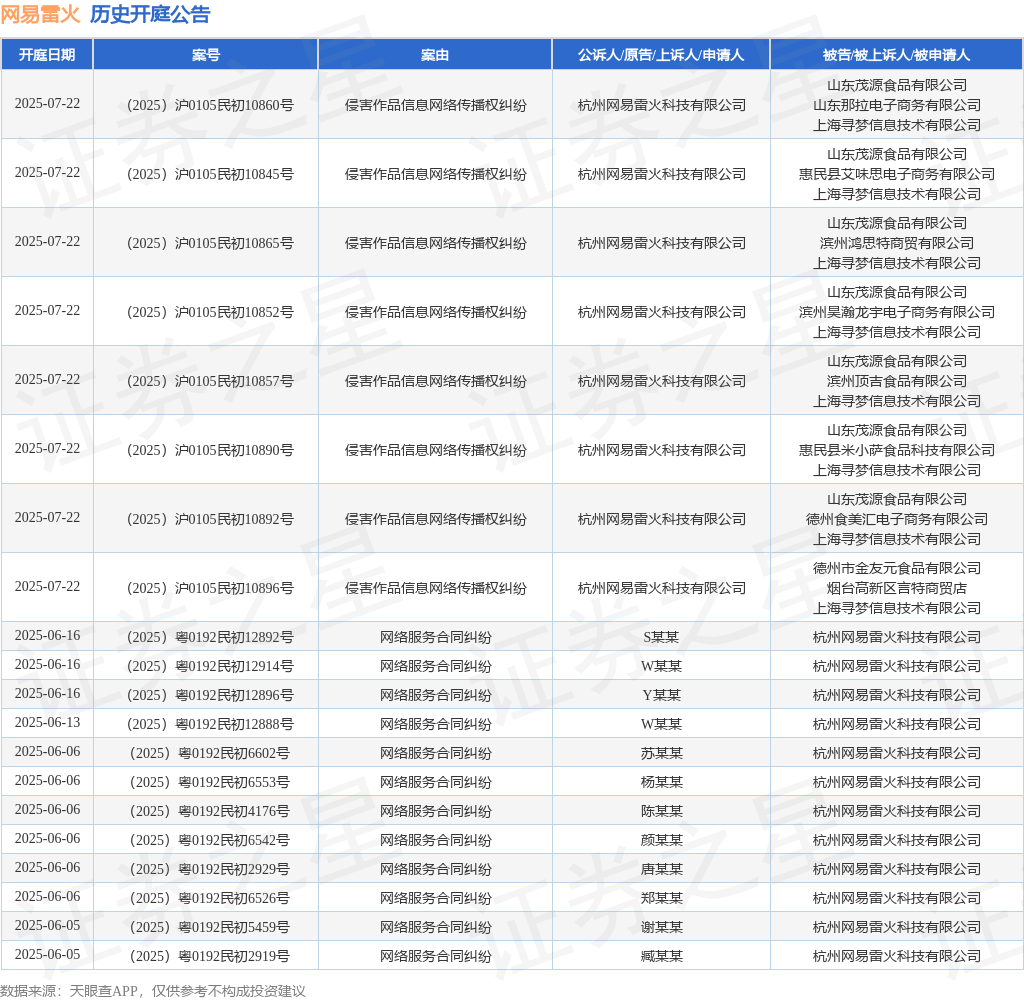Click defendant 滨州顶吉食品有限公司
The width and height of the screenshot is (1024, 1000).
point(897,381)
